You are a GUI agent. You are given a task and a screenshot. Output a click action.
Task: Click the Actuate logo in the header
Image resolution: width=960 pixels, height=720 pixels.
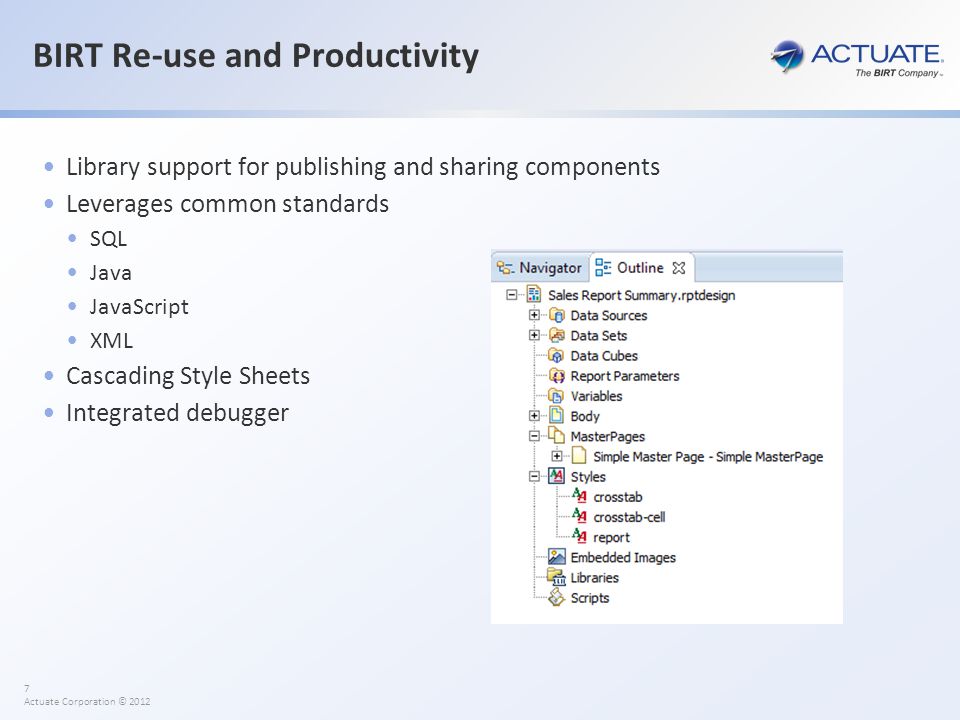coord(857,58)
